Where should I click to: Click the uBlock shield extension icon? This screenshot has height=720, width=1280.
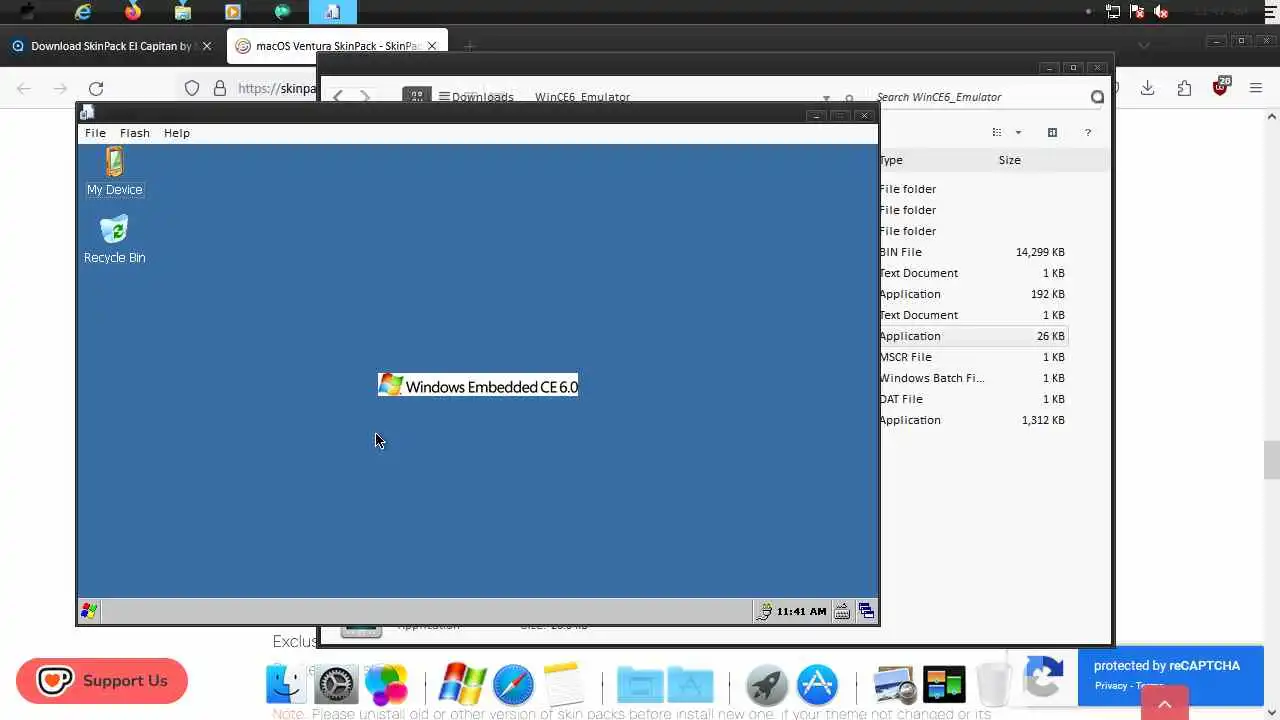(x=1220, y=87)
